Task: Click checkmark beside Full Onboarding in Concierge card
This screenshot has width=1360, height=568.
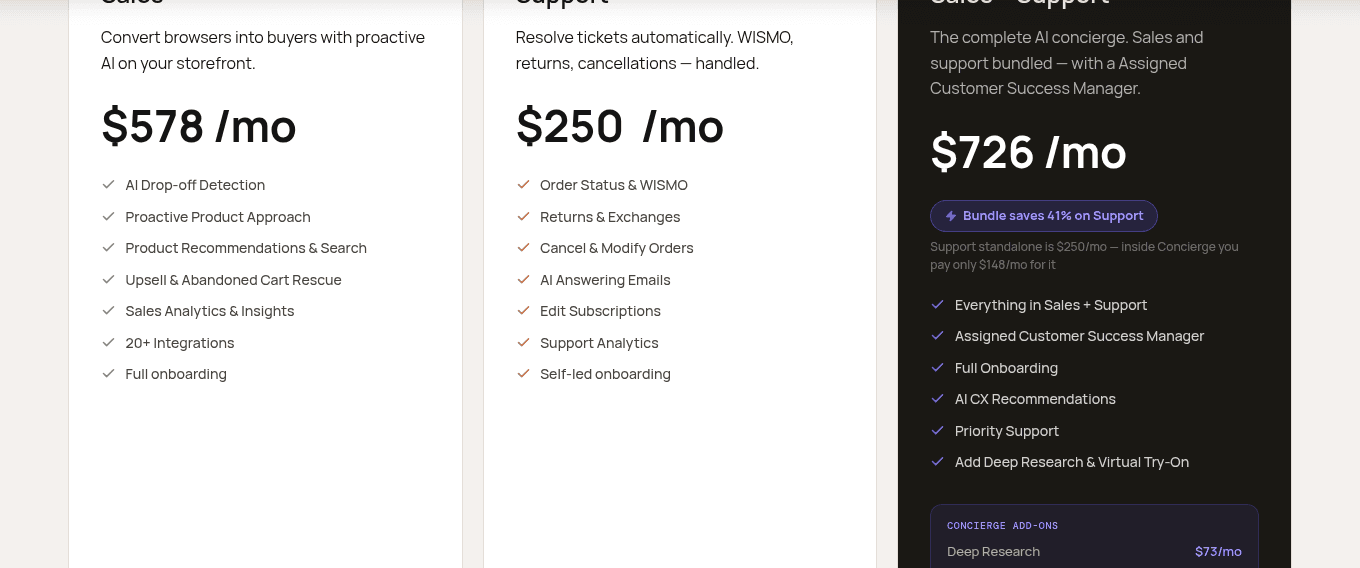Action: tap(938, 367)
